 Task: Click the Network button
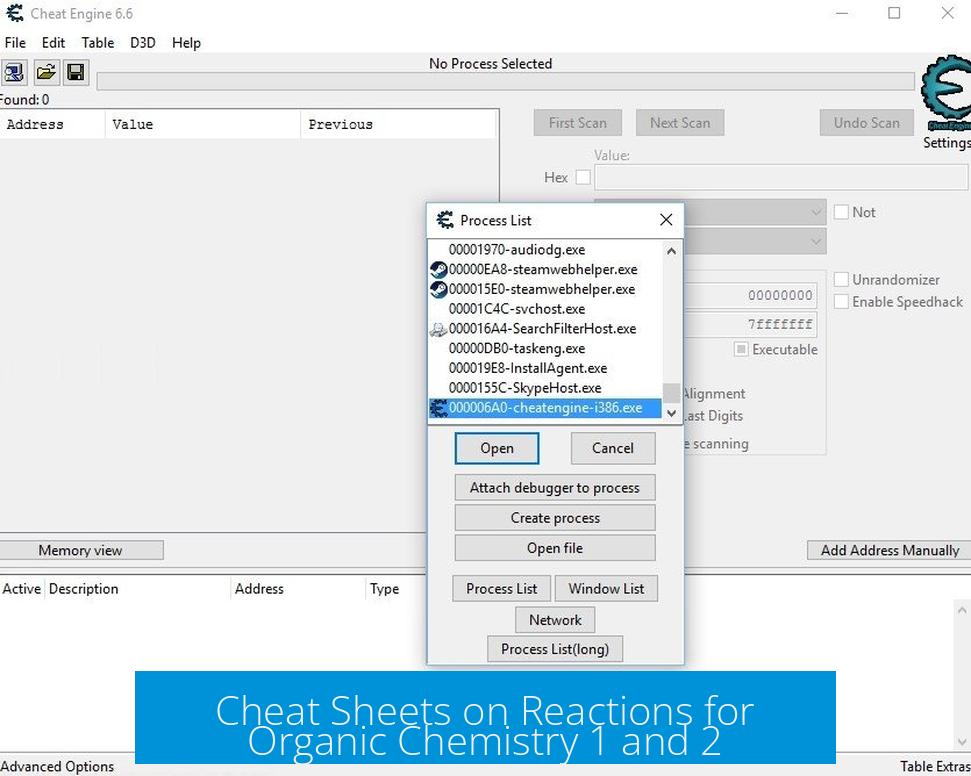555,620
